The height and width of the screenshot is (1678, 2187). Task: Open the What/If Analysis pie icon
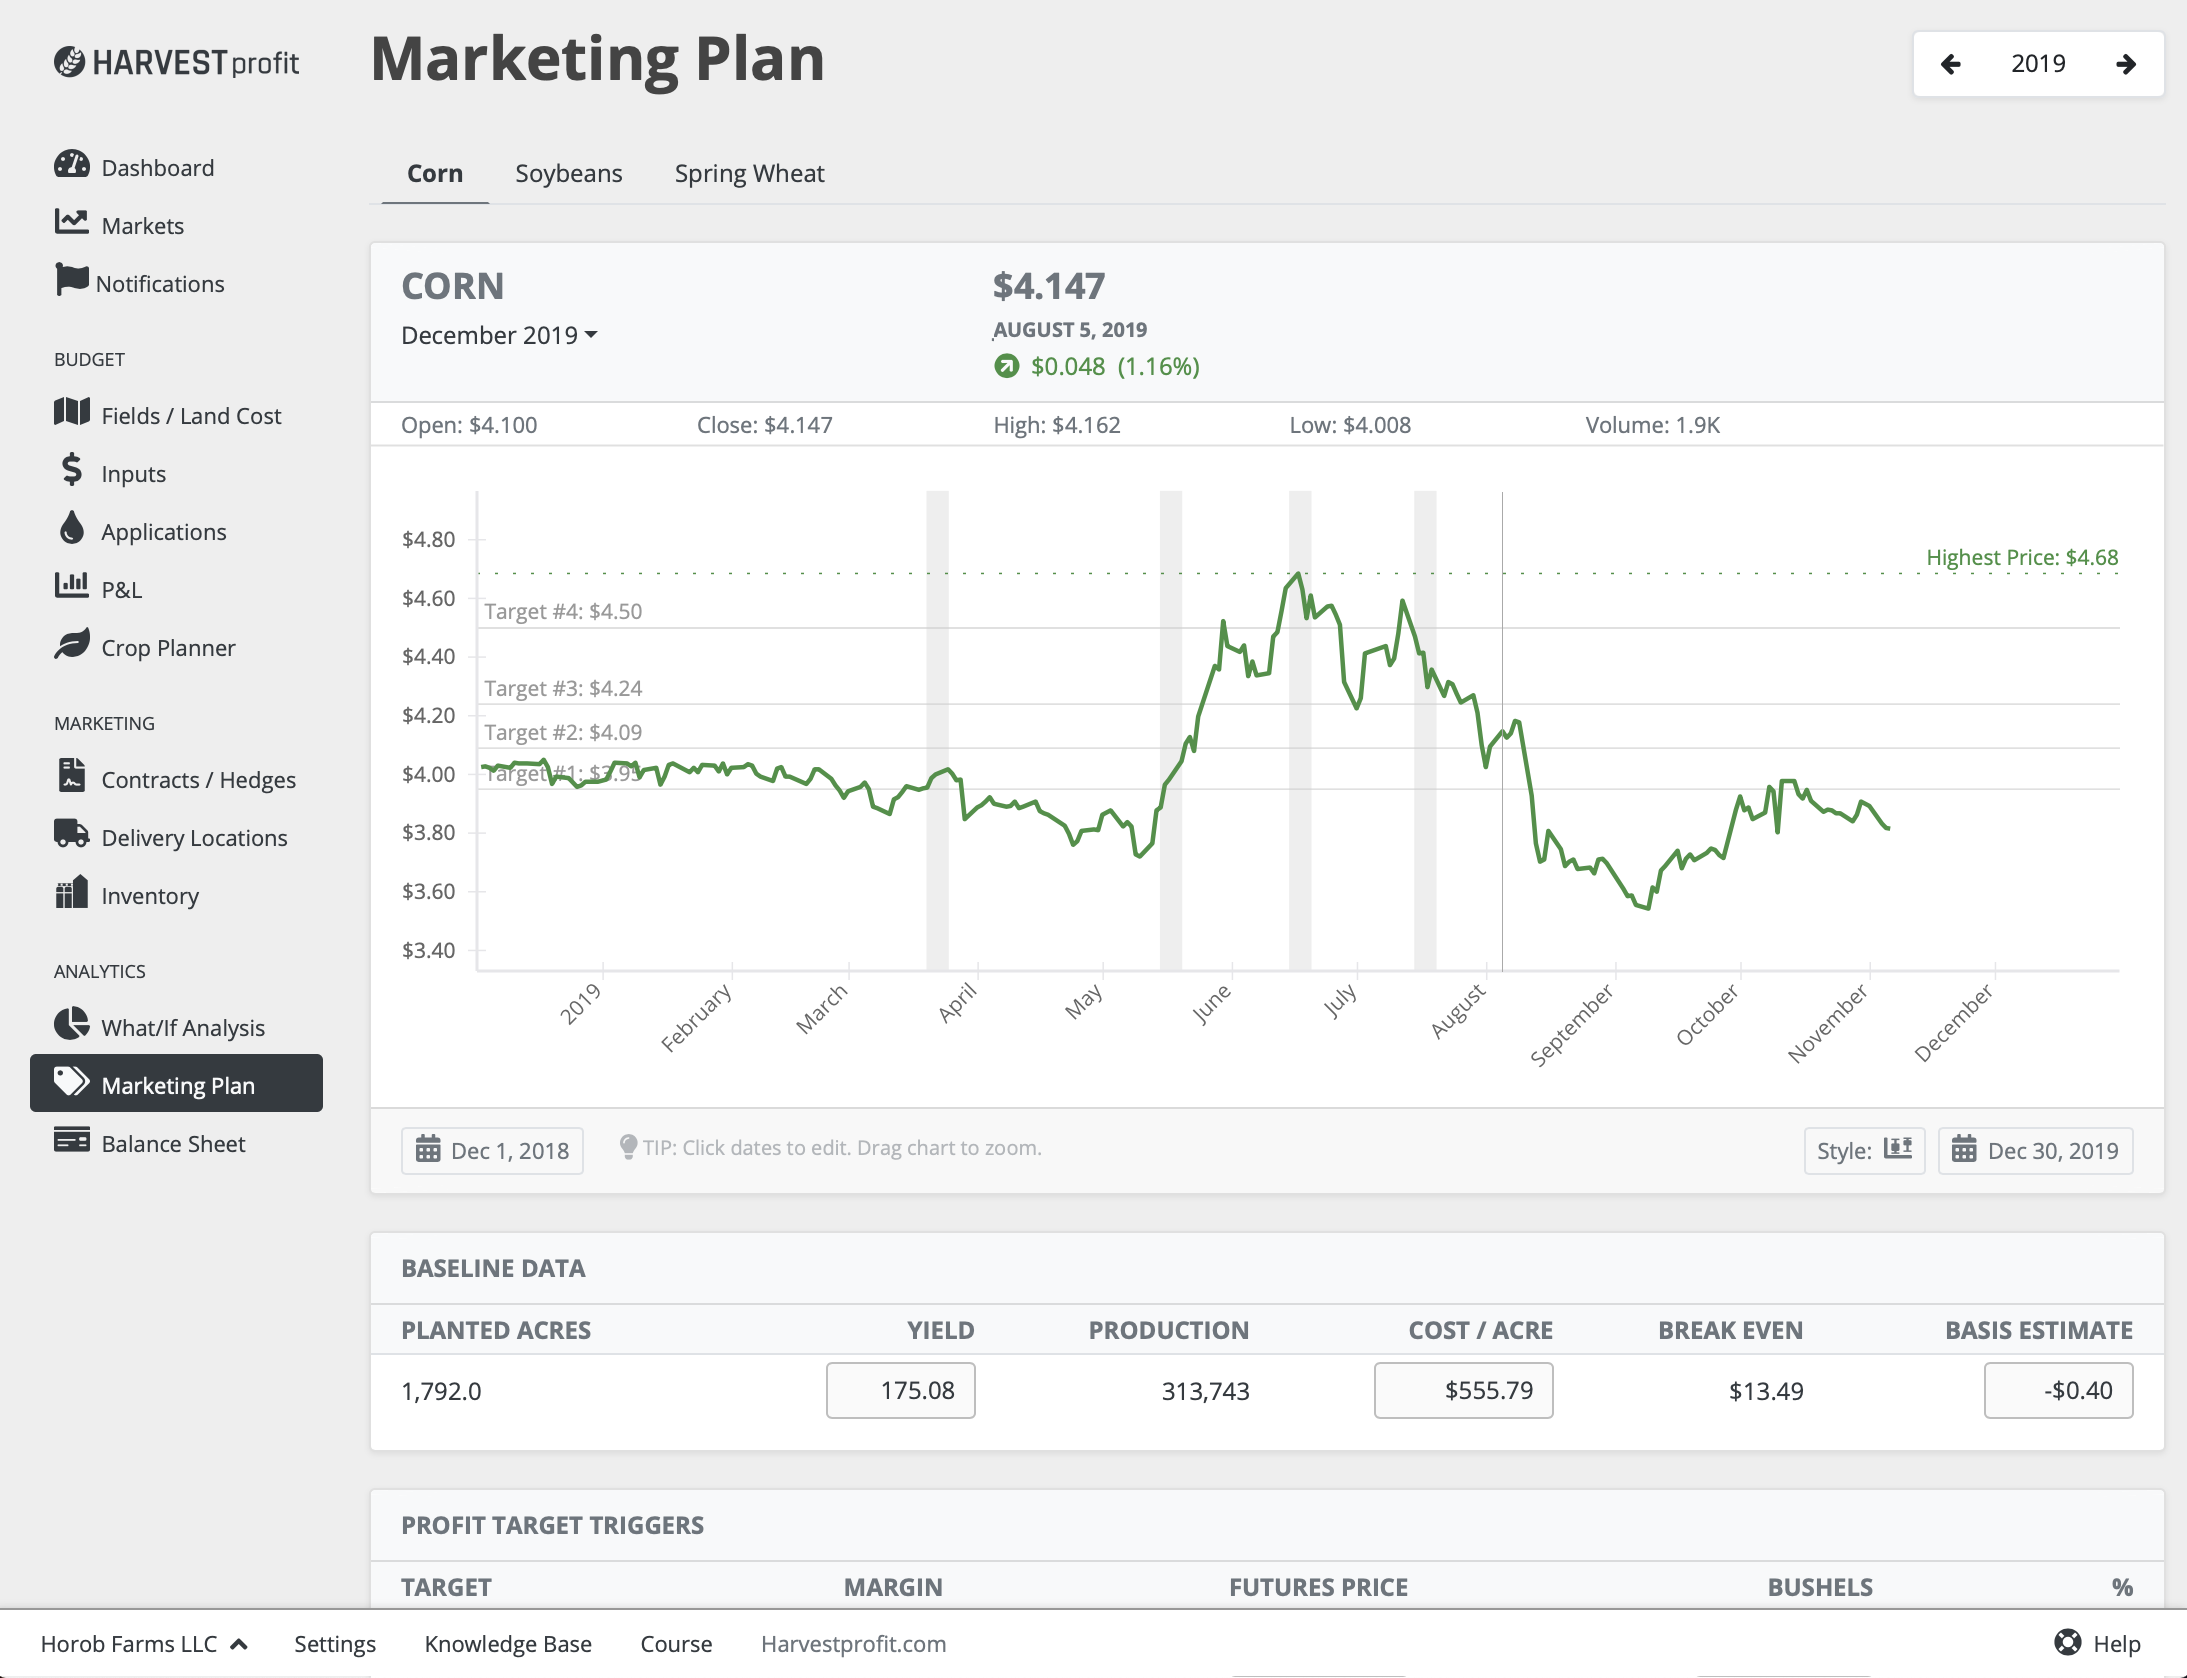tap(71, 1025)
